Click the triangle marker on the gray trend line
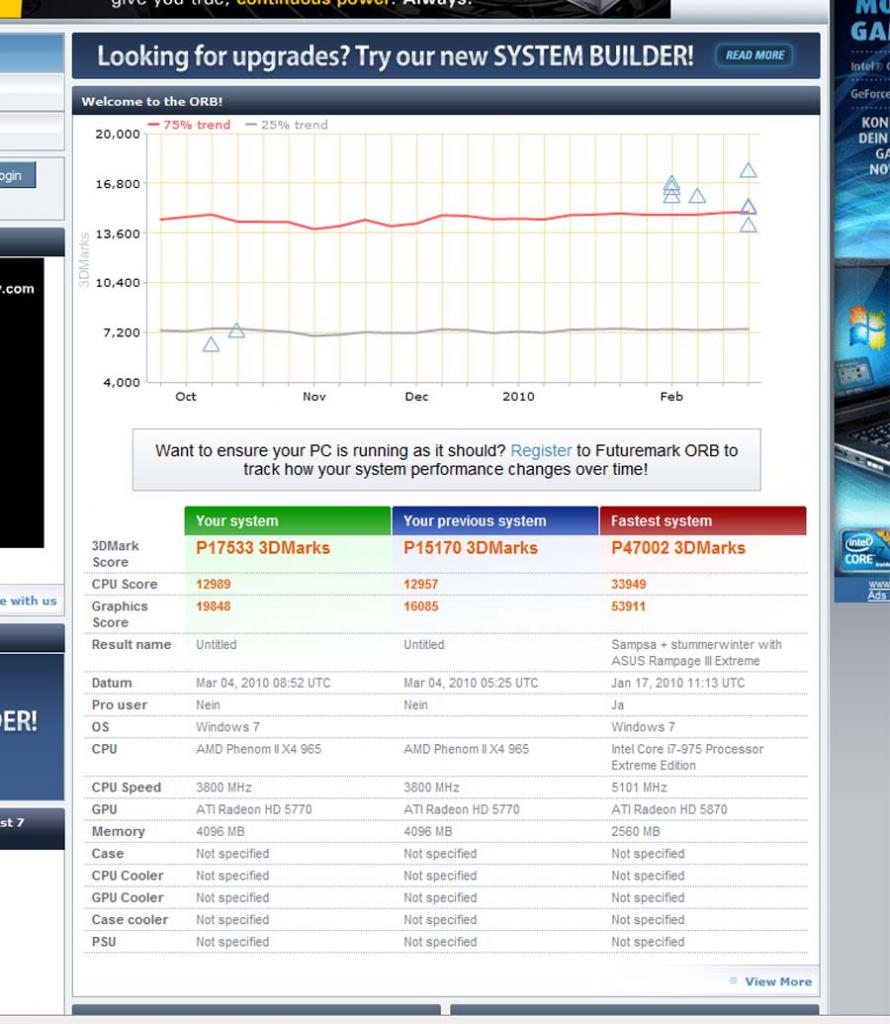Image resolution: width=890 pixels, height=1024 pixels. [236, 331]
